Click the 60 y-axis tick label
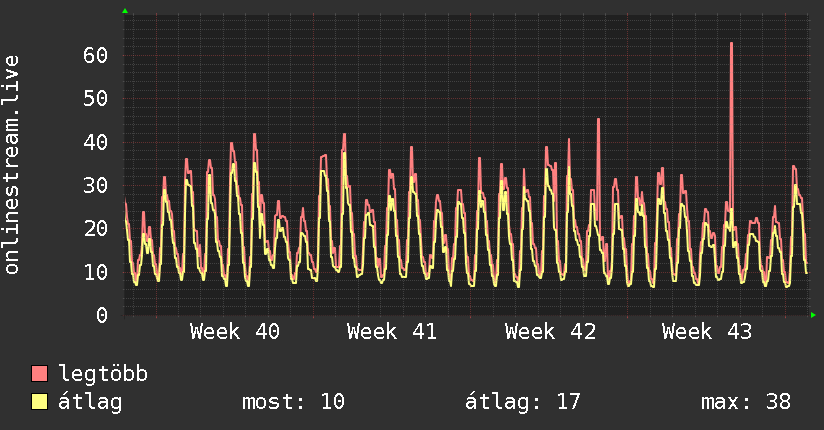 coord(95,55)
